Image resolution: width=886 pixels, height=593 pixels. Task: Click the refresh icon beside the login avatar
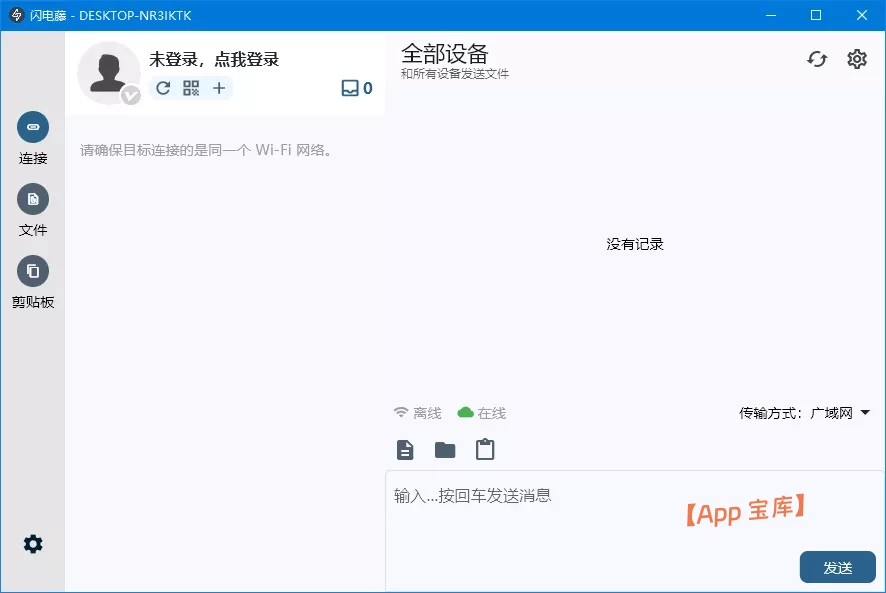click(x=162, y=88)
